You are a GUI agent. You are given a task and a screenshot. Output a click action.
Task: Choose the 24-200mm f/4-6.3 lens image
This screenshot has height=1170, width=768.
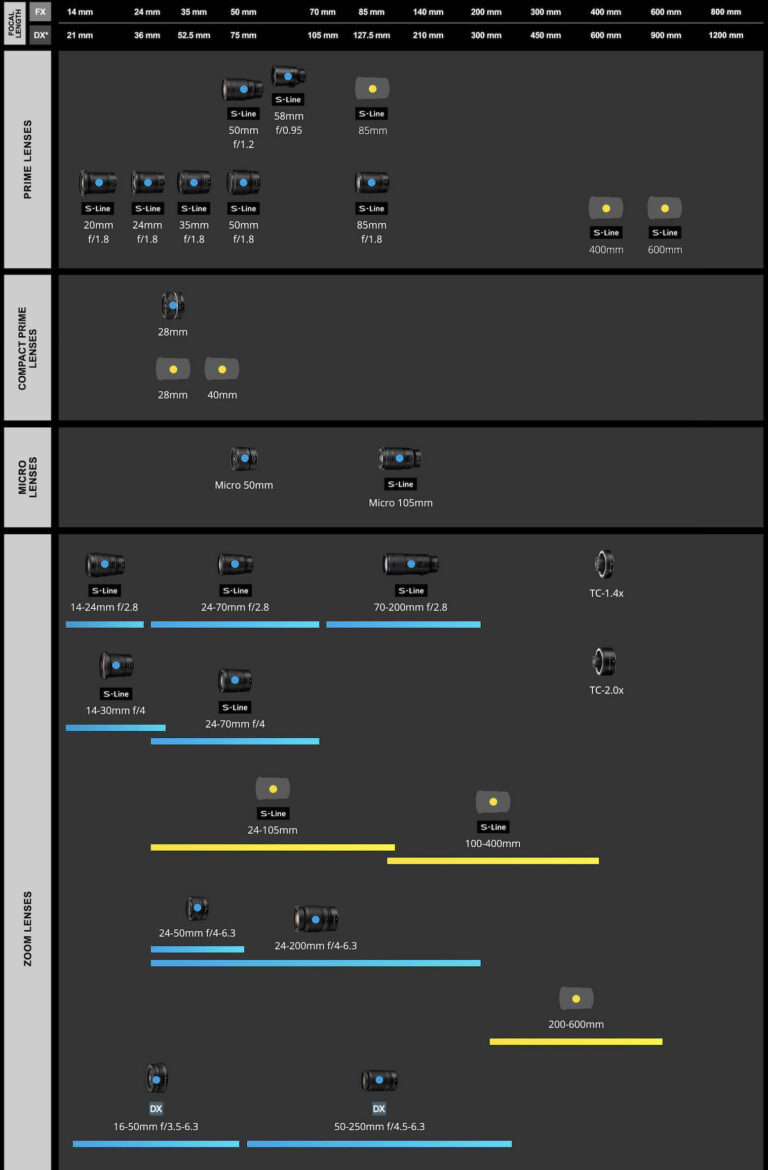[x=316, y=919]
